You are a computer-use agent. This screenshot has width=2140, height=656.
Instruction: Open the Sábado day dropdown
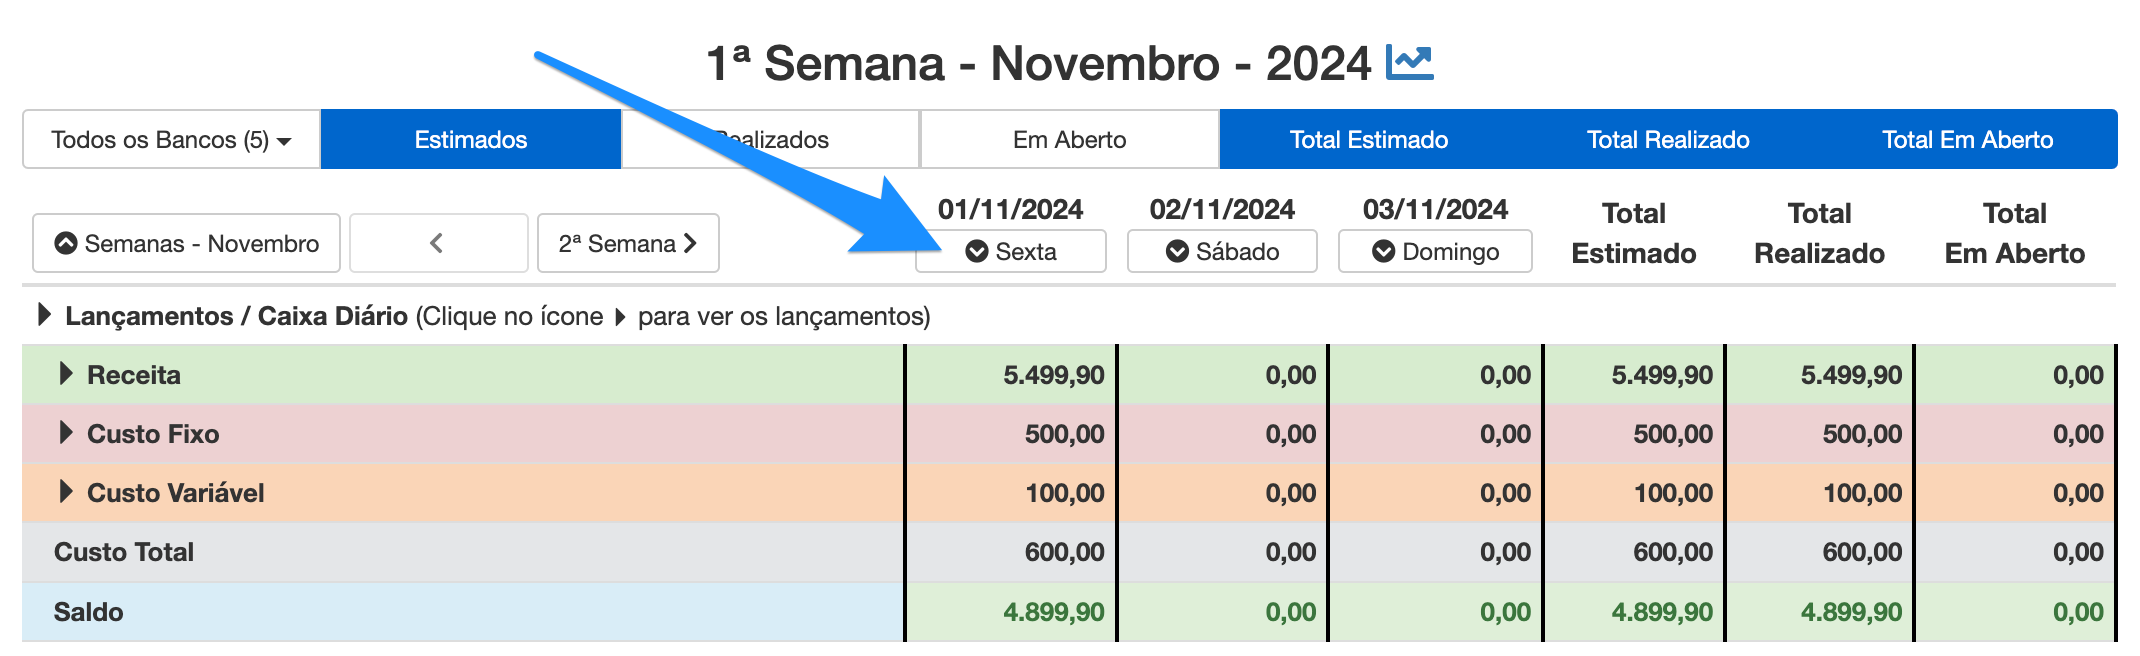(1222, 251)
